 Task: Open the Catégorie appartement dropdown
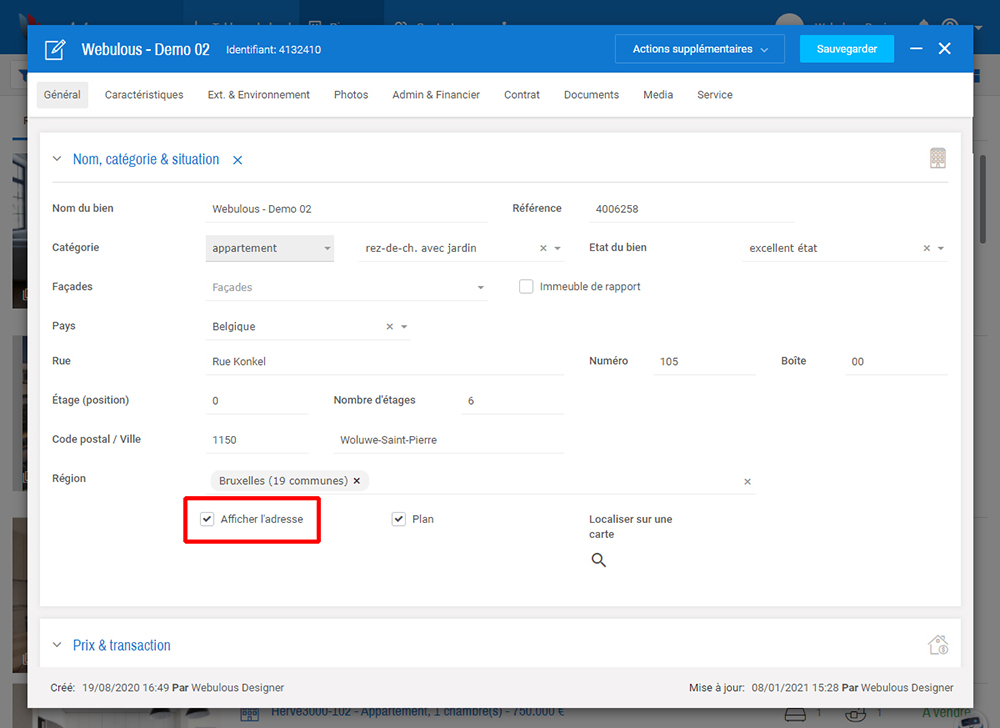tap(270, 248)
